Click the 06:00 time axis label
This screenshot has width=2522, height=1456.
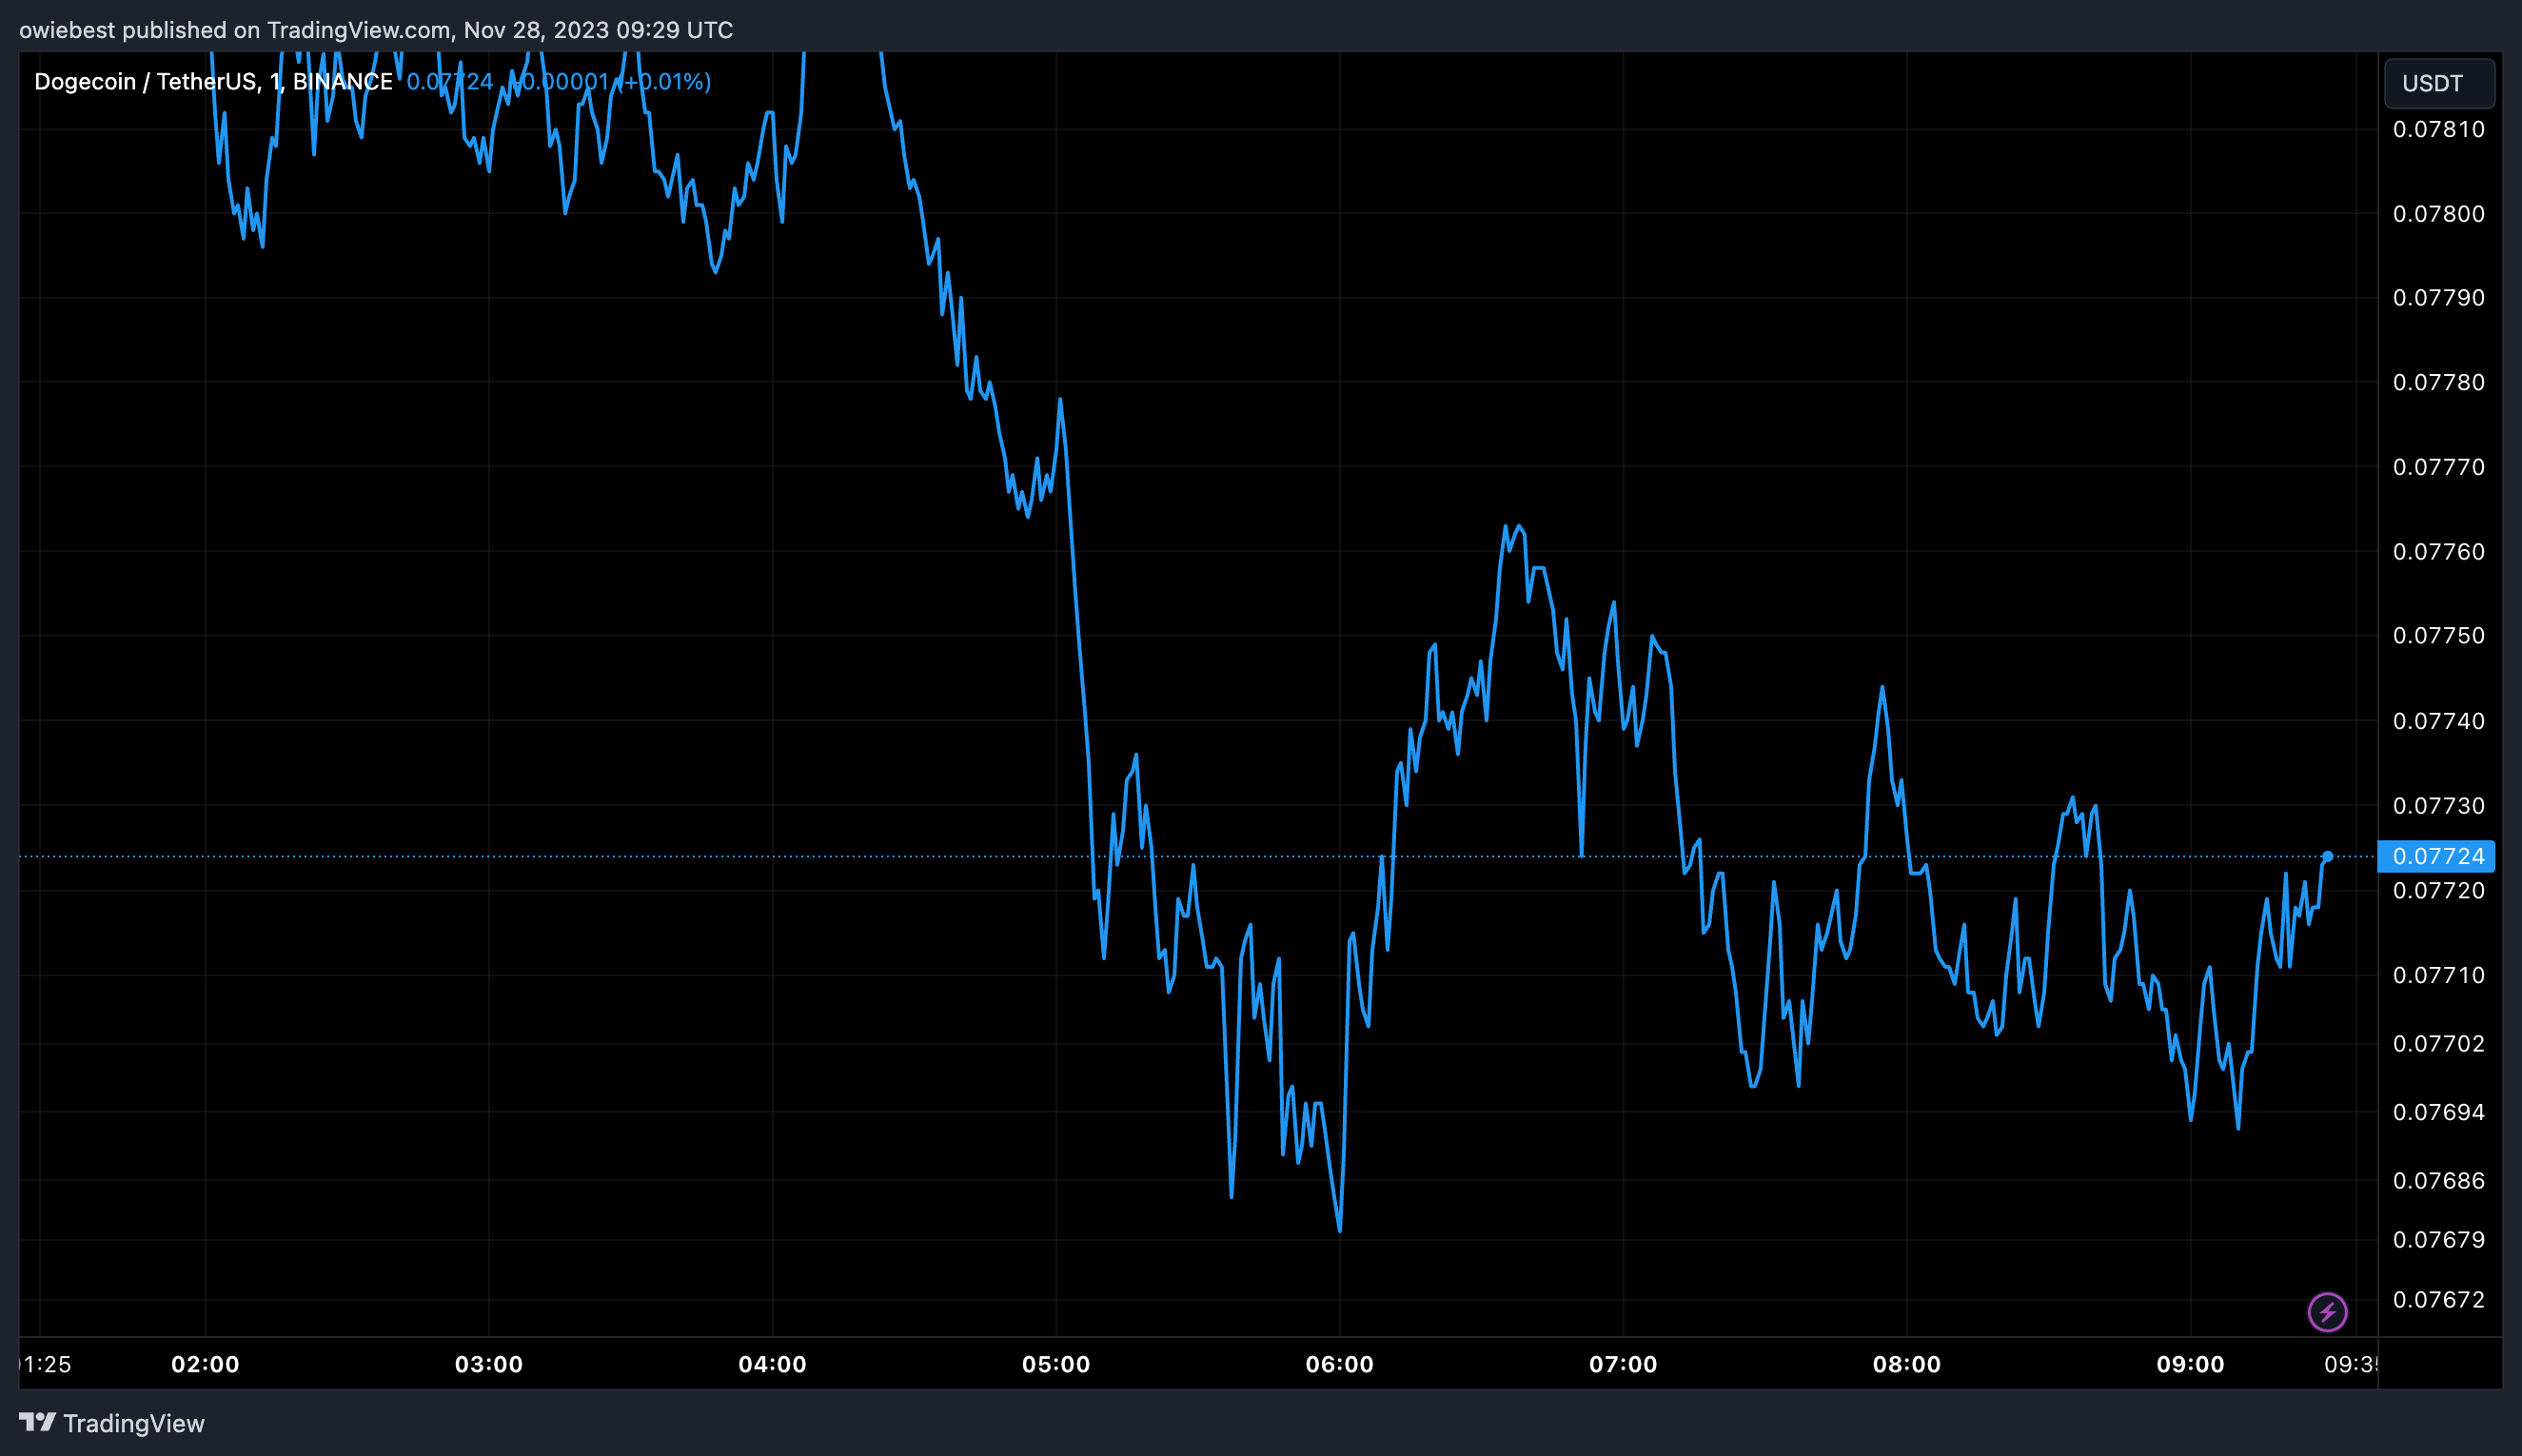pos(1339,1364)
